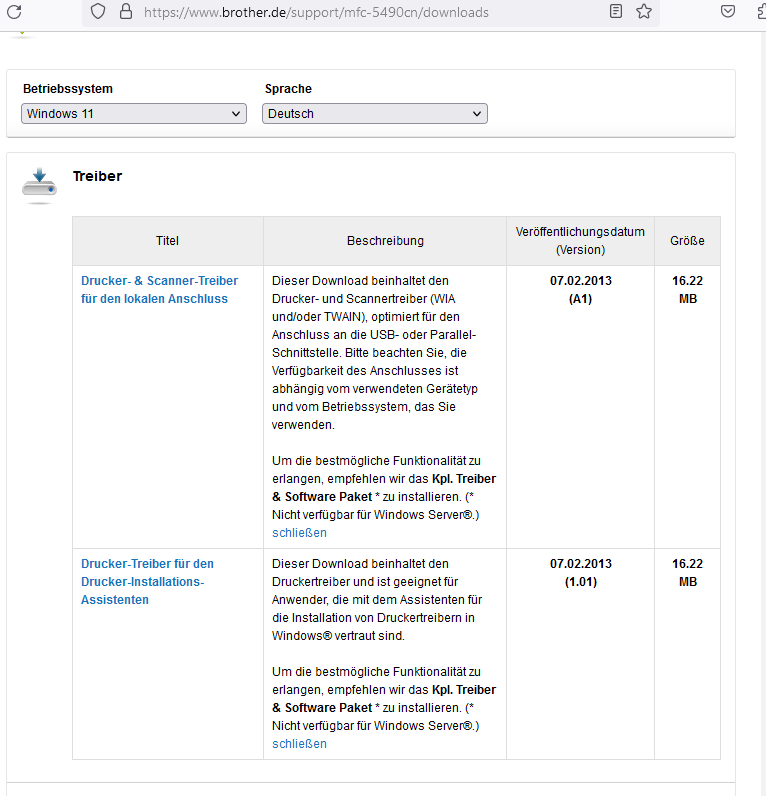Reload the page with the refresh icon
Viewport: 766px width, 796px height.
point(14,12)
